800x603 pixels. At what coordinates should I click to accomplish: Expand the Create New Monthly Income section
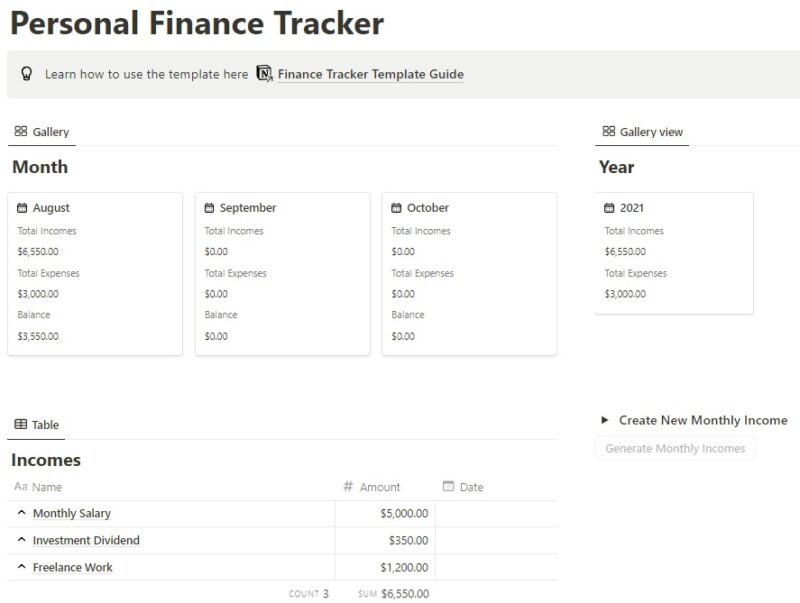pyautogui.click(x=606, y=420)
